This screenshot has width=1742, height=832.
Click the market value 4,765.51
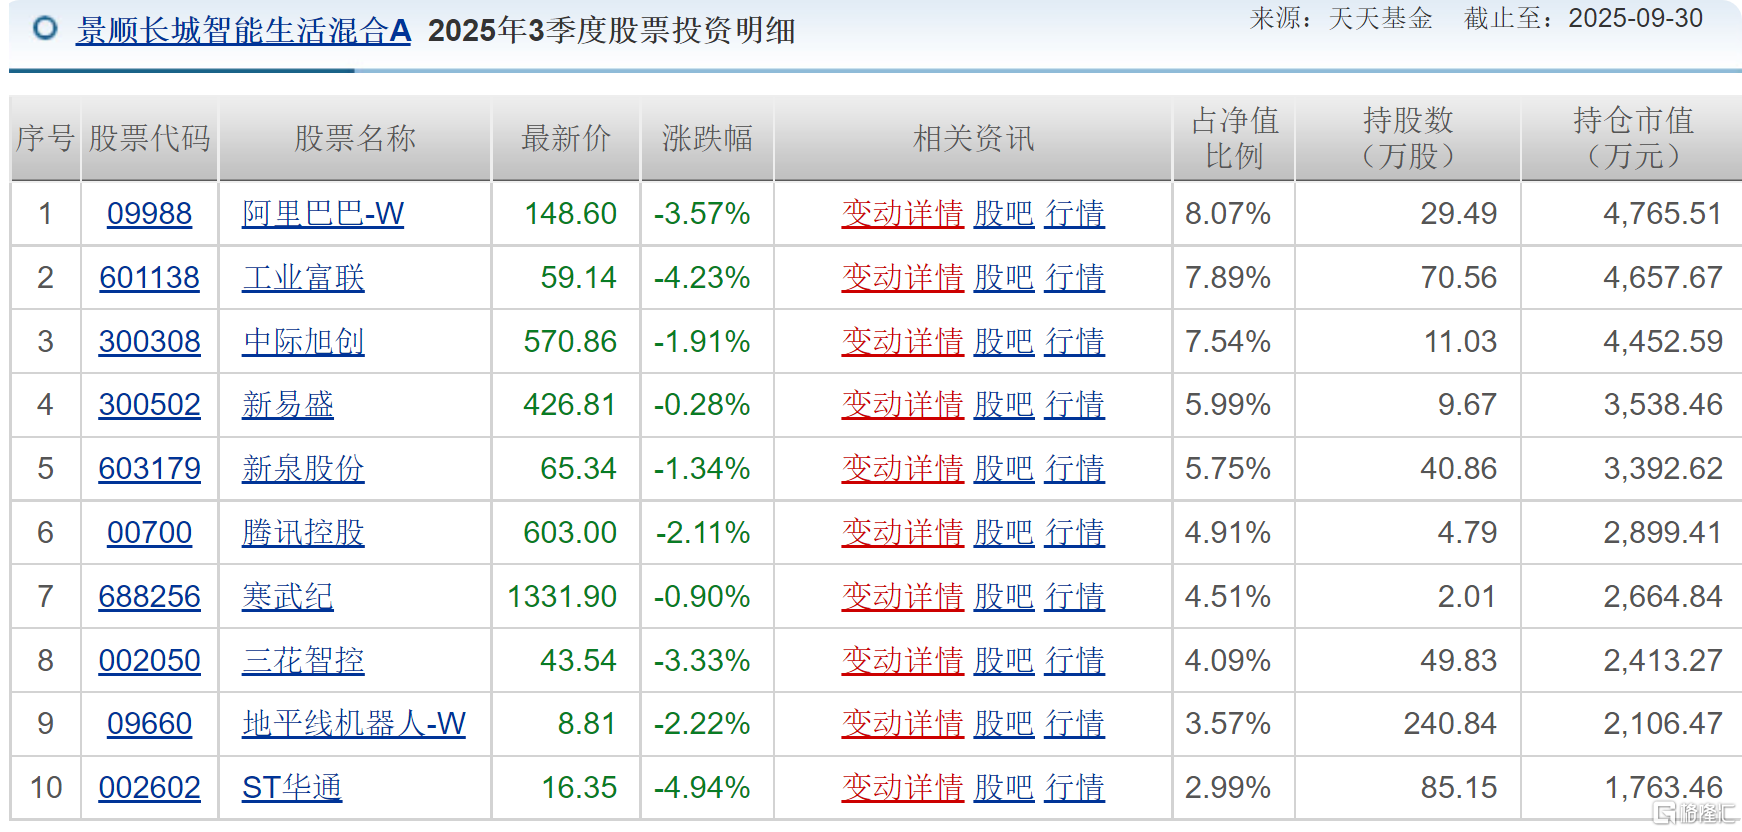pos(1663,214)
